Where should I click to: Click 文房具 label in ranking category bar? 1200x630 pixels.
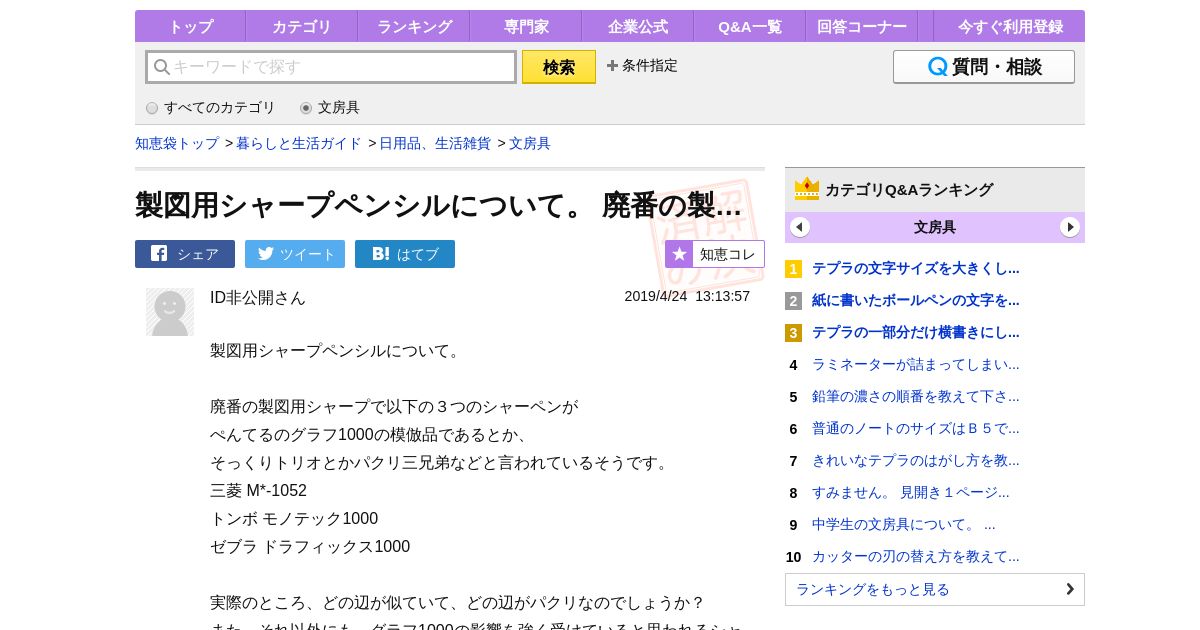coord(935,227)
